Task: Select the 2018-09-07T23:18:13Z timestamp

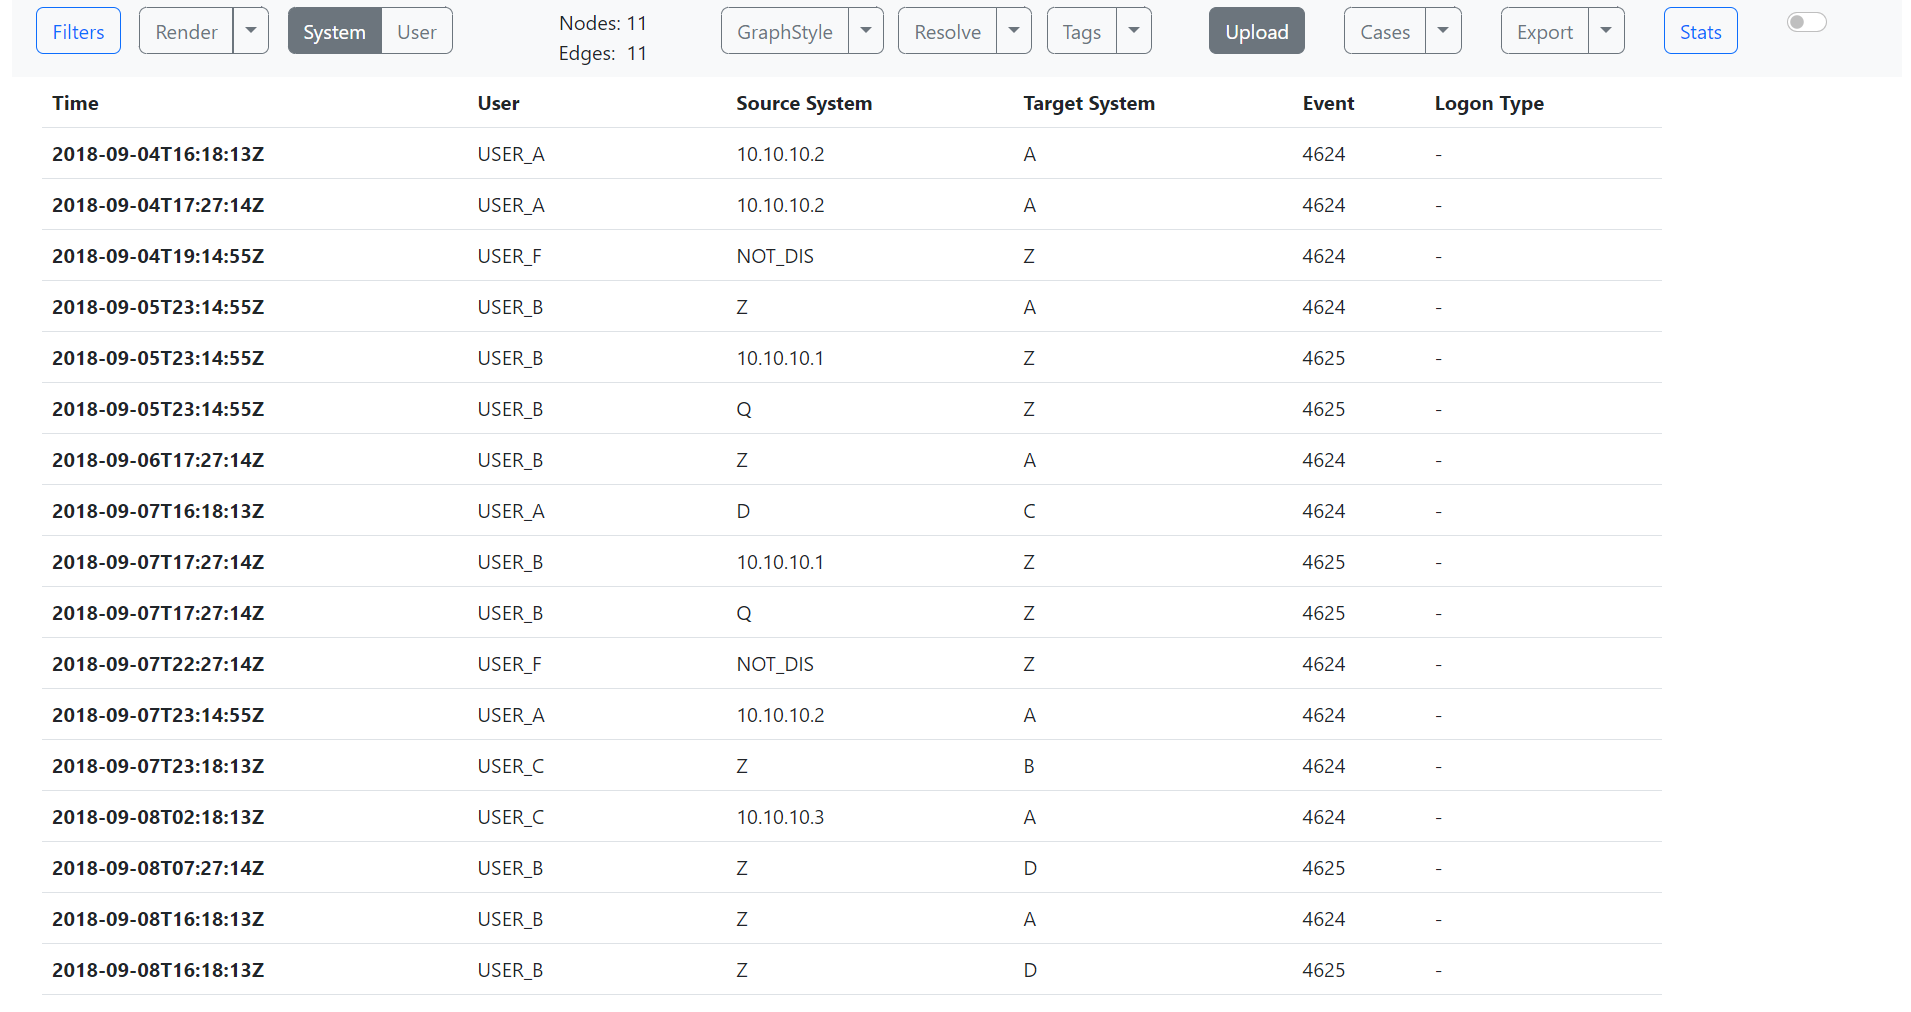Action: 158,766
